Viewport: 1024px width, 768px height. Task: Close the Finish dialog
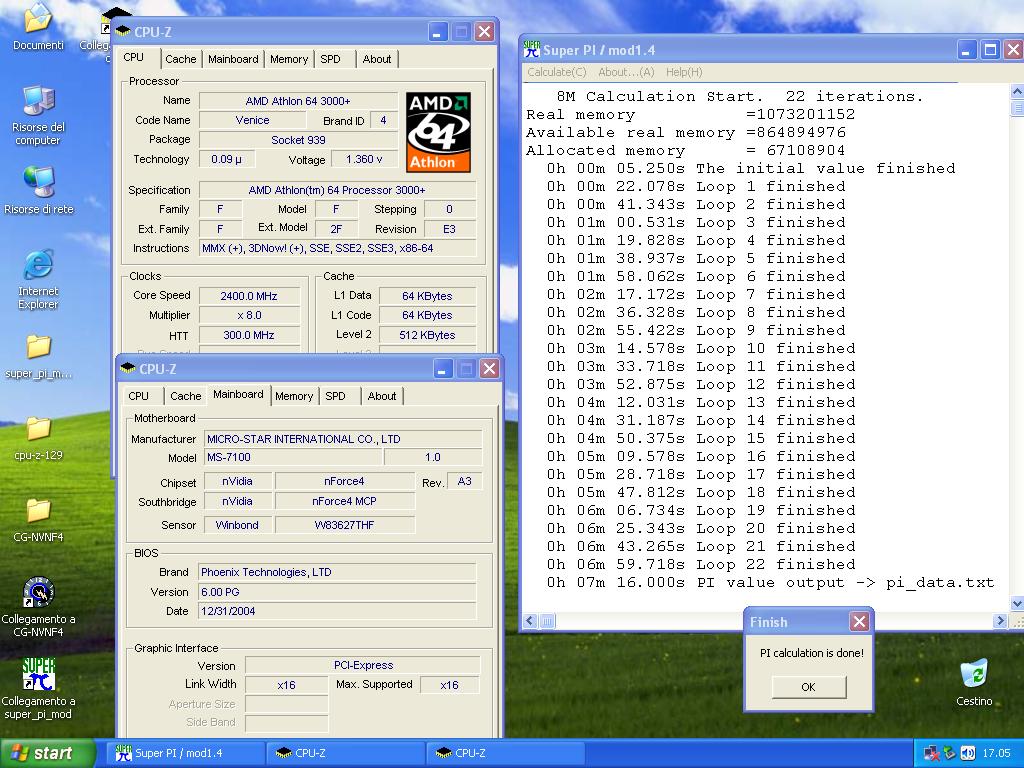(x=859, y=622)
